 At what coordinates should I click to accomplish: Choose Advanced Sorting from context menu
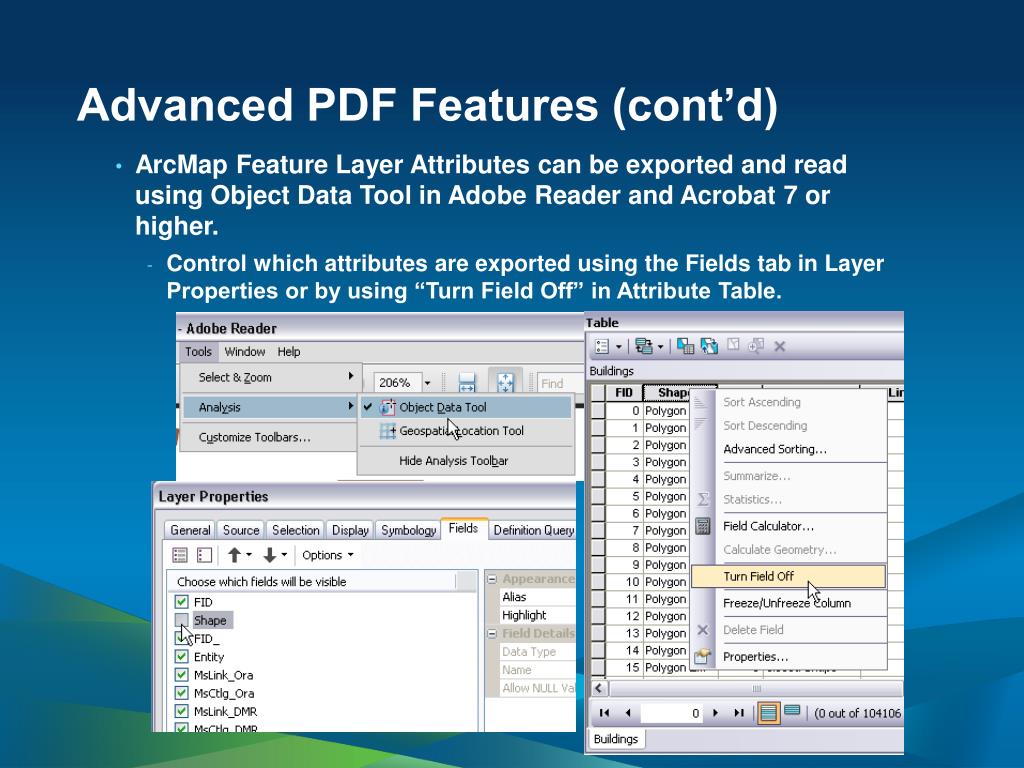pos(788,449)
